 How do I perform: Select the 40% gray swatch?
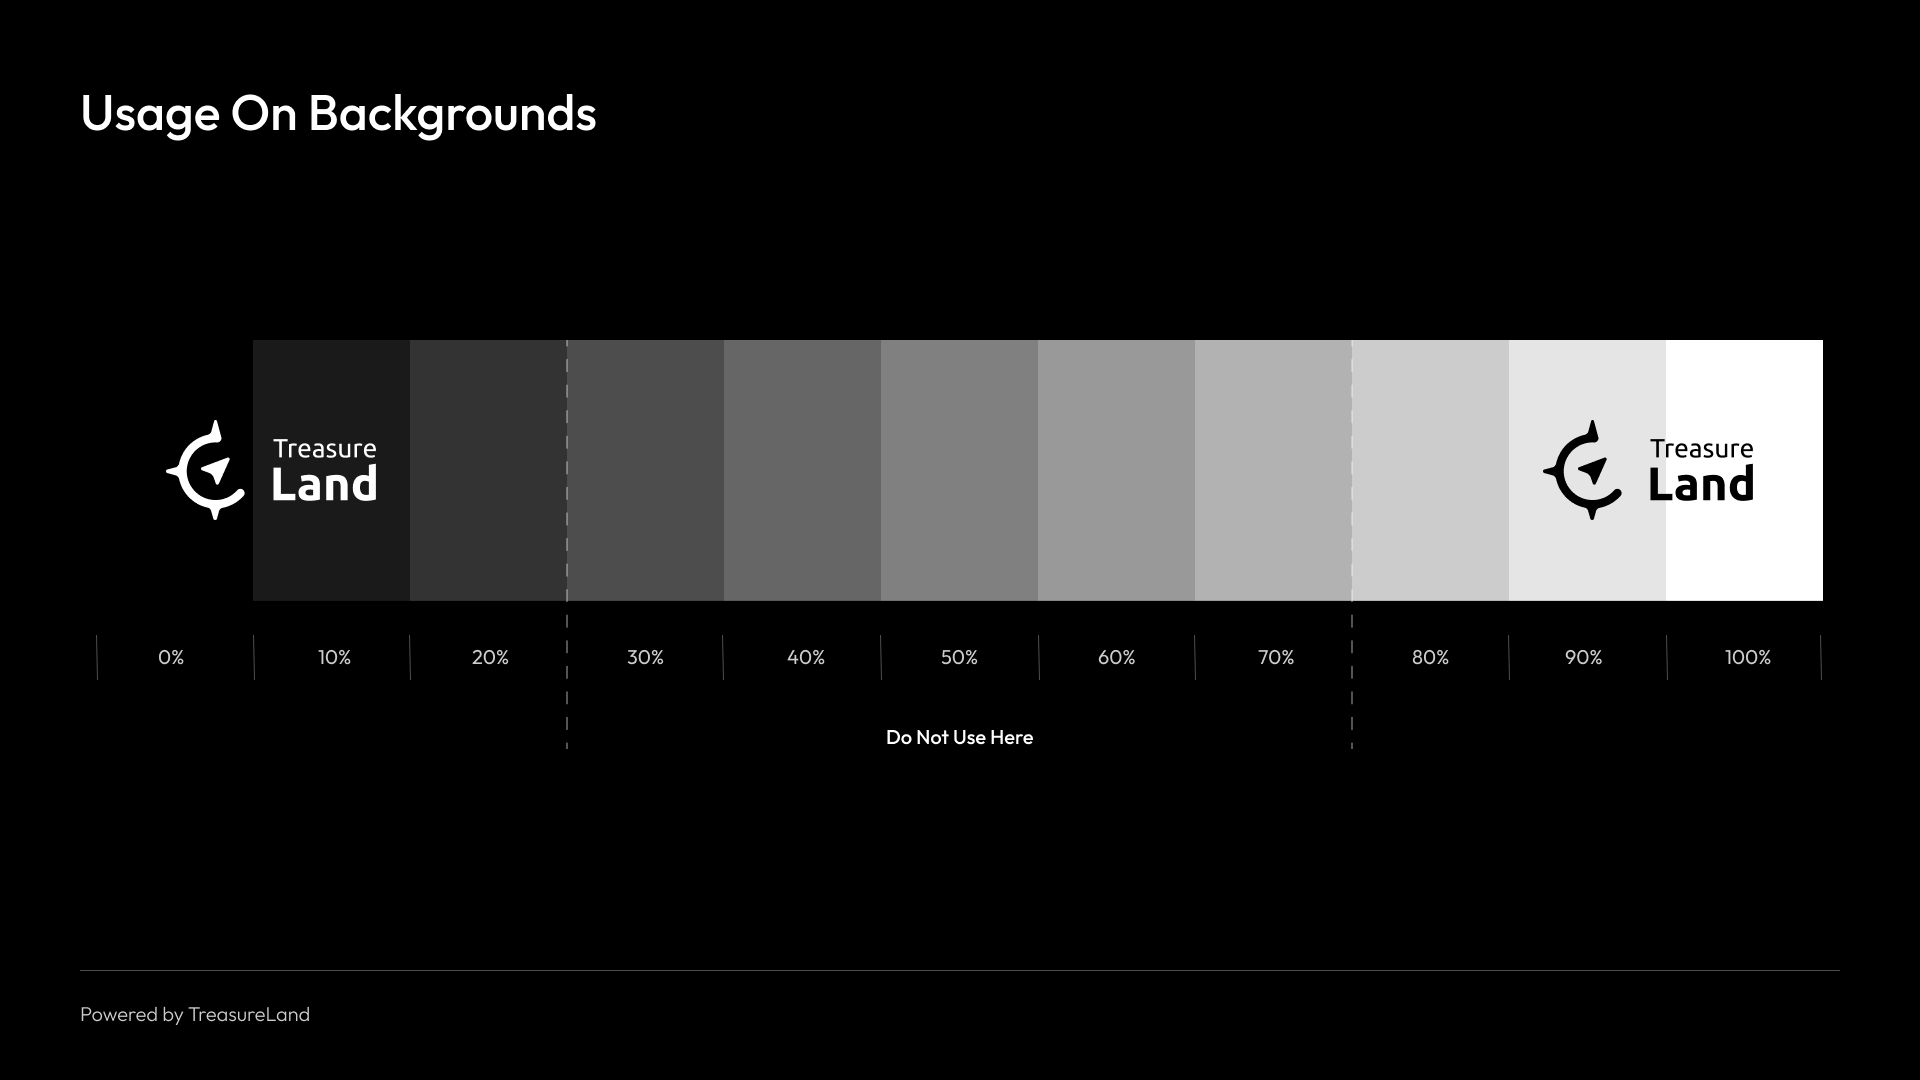802,470
